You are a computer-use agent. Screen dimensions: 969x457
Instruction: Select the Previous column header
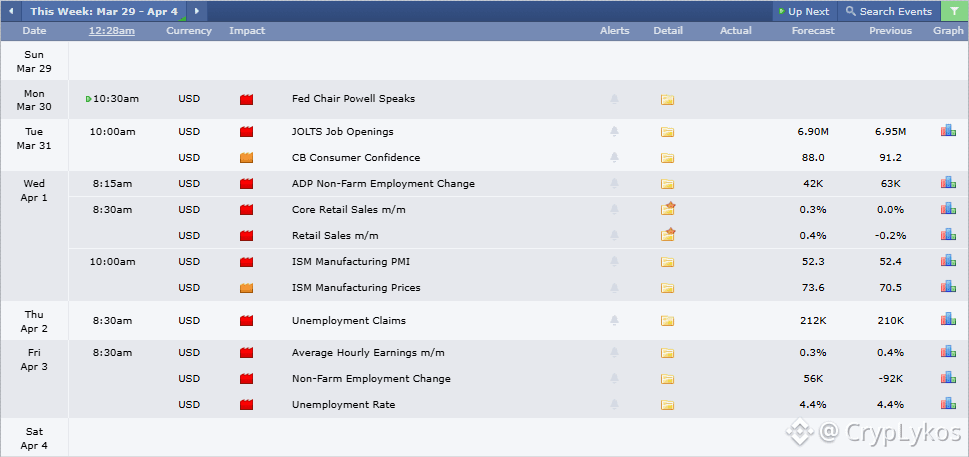click(891, 31)
